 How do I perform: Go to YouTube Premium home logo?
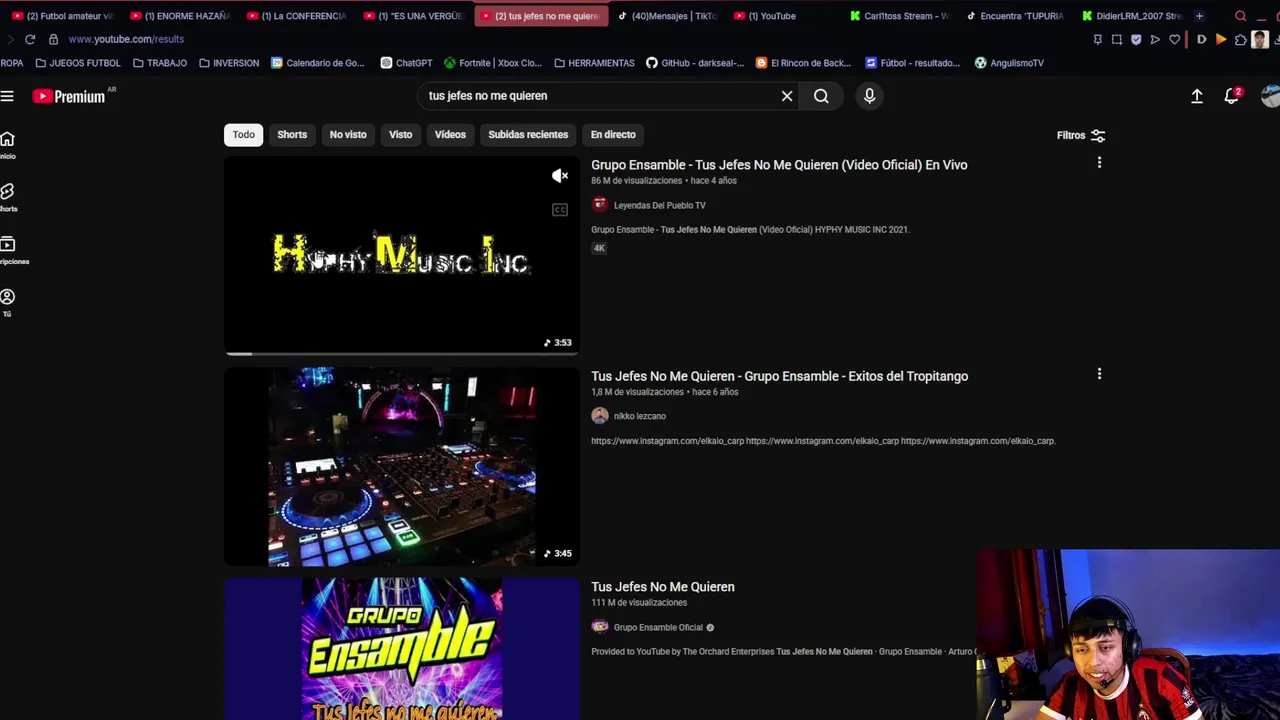pos(69,96)
